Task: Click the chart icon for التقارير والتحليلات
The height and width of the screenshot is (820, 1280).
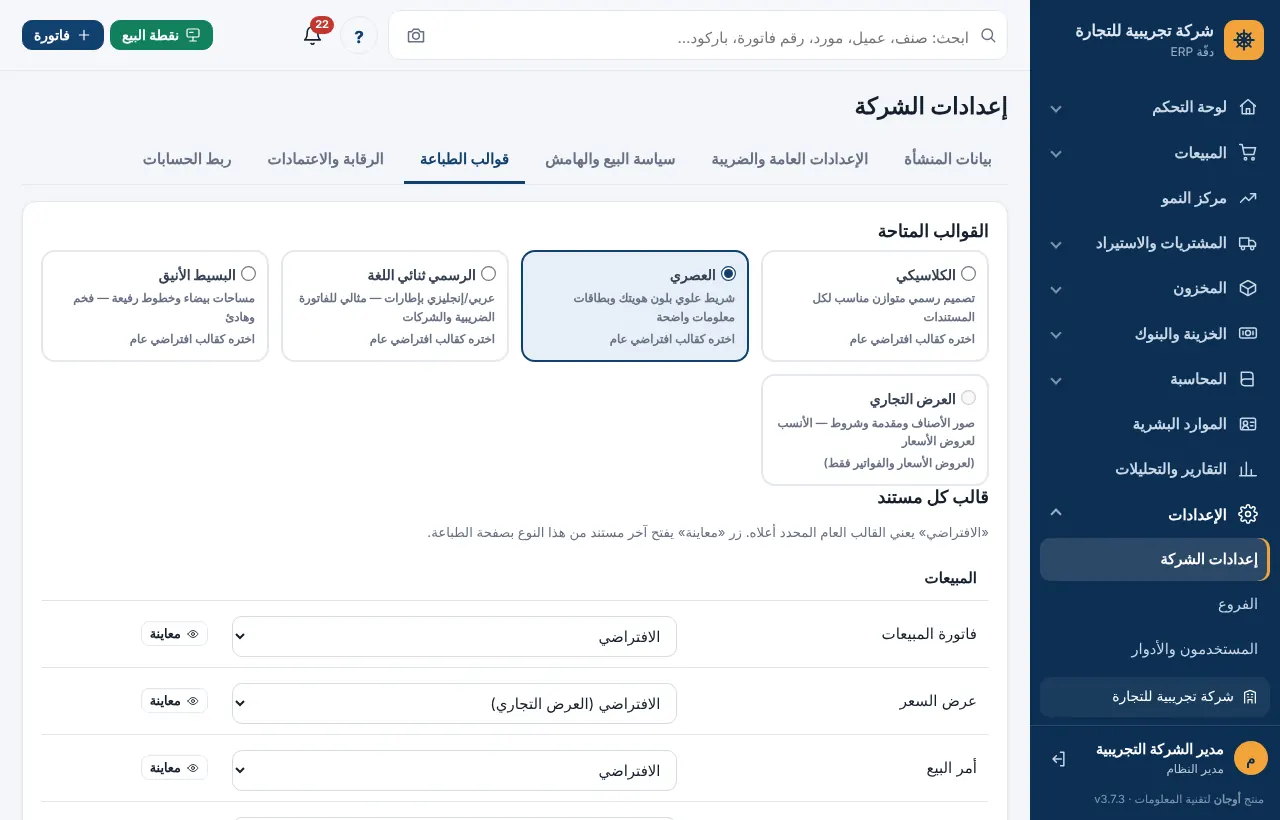Action: [1247, 469]
